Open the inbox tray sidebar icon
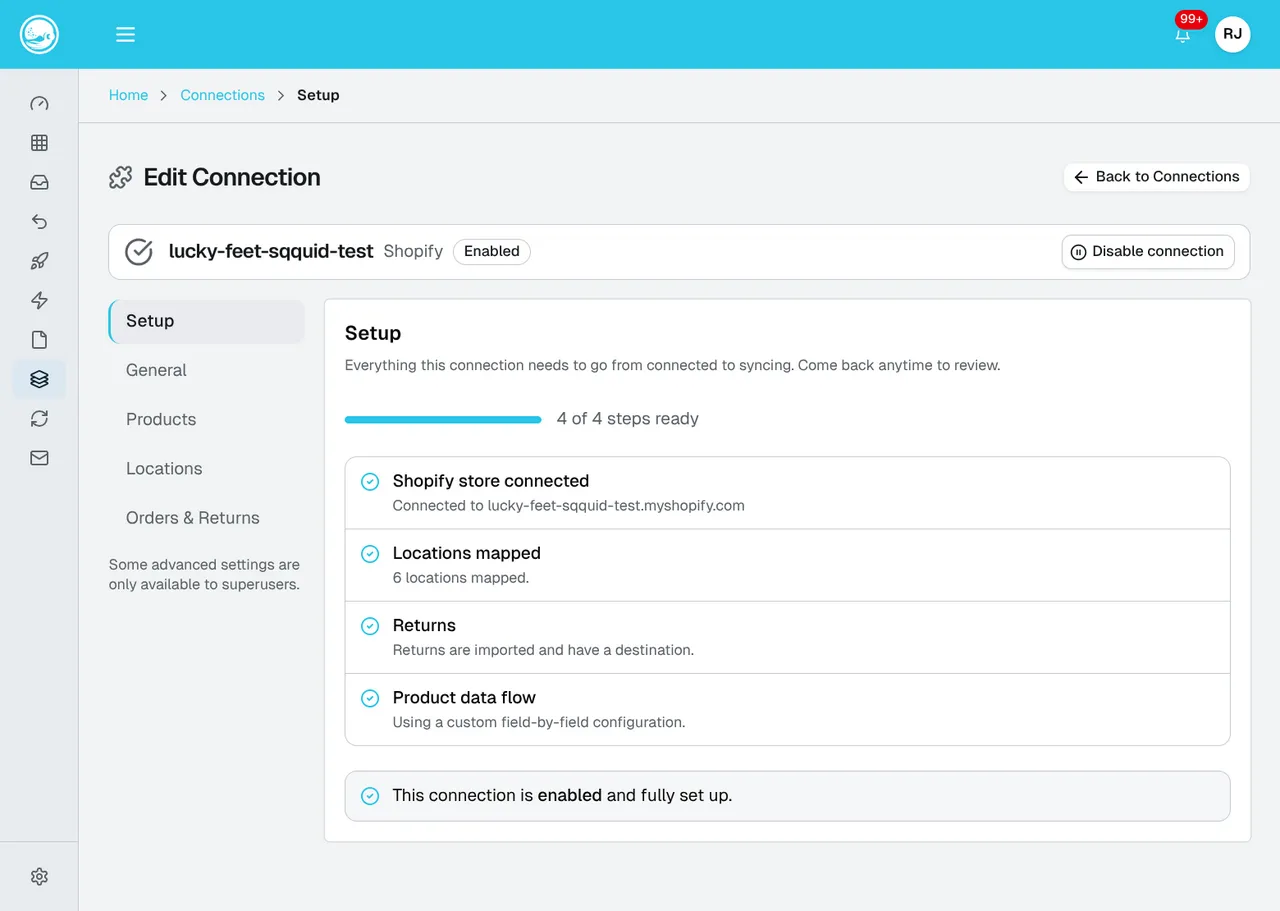 tap(39, 183)
